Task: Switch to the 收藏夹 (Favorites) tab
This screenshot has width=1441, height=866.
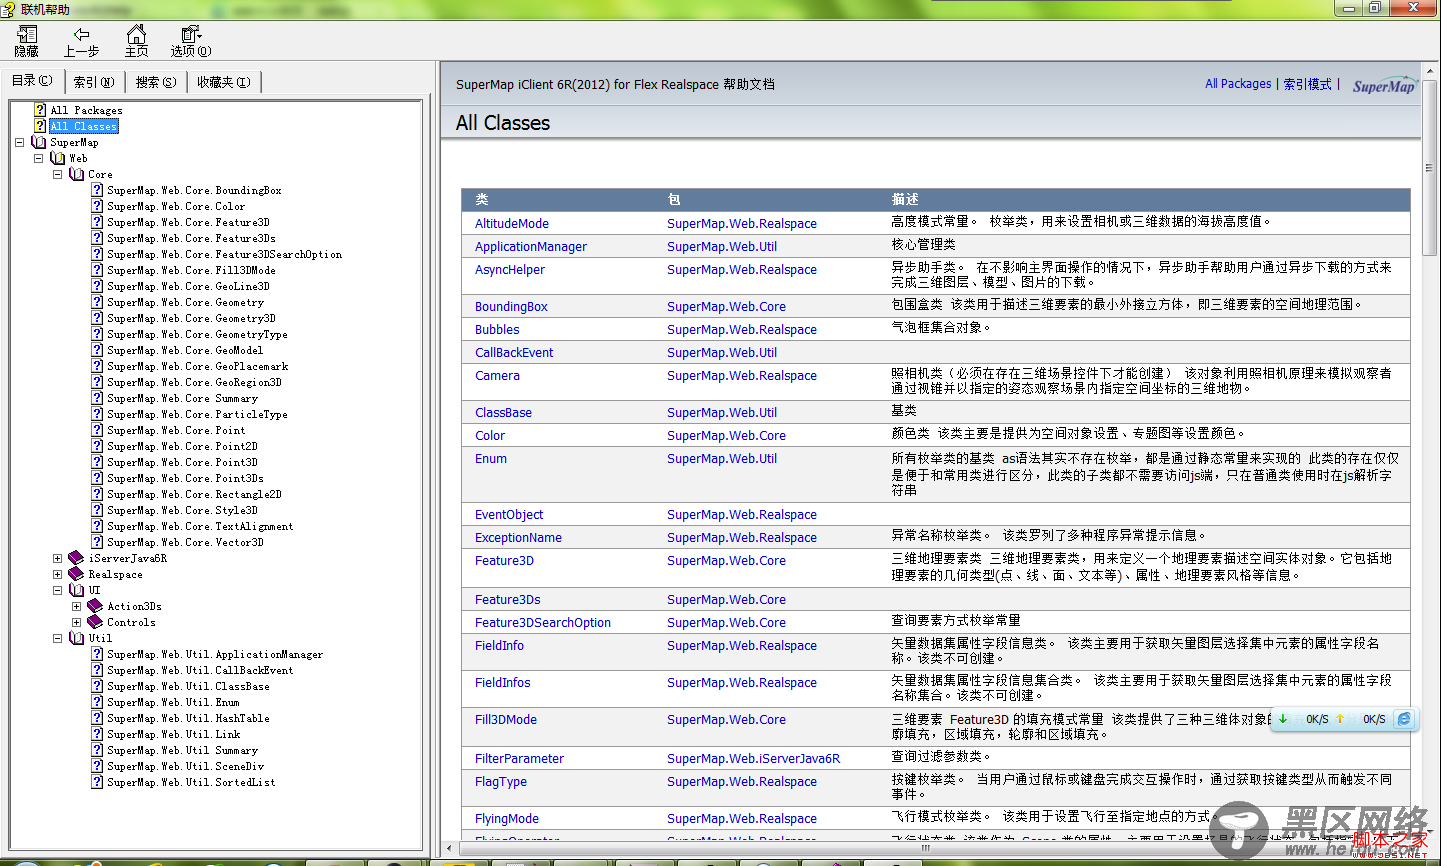Action: pyautogui.click(x=224, y=82)
